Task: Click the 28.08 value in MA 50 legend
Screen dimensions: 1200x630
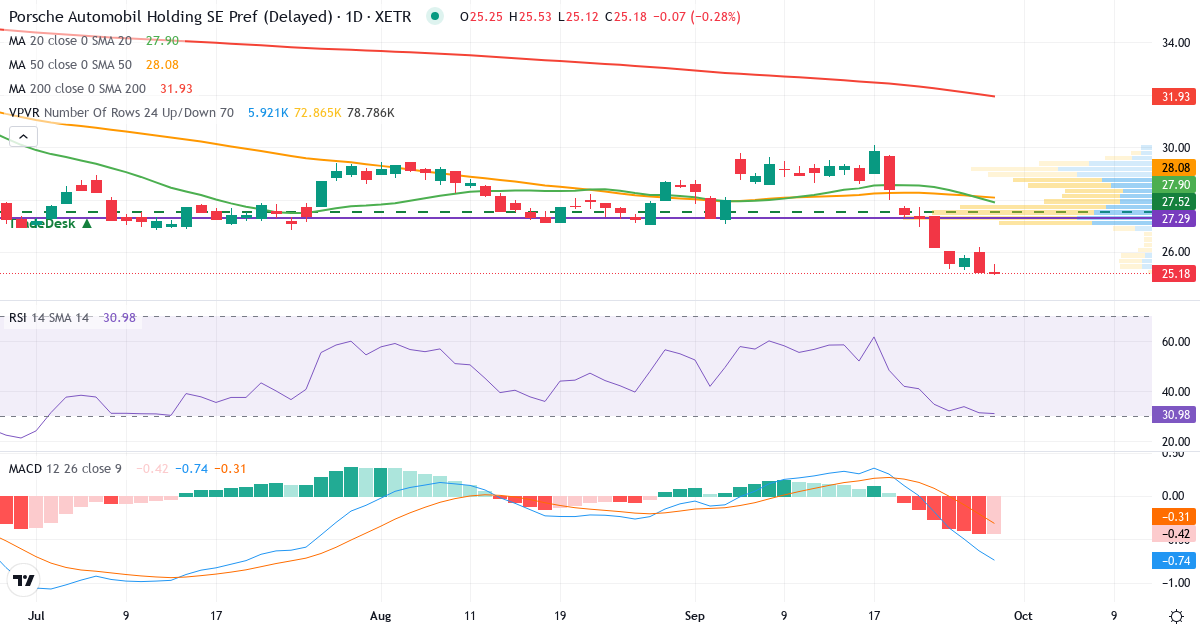Action: (162, 64)
